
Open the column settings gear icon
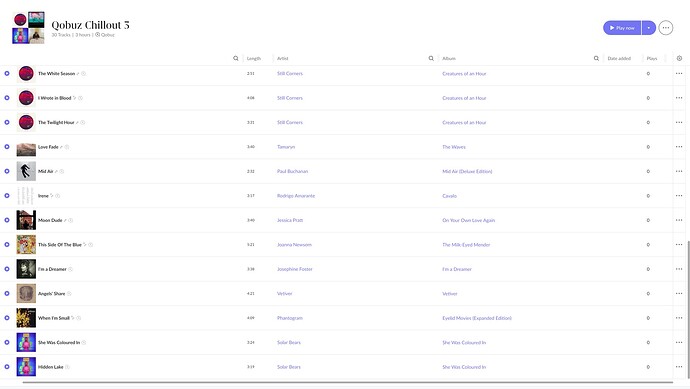pos(679,58)
